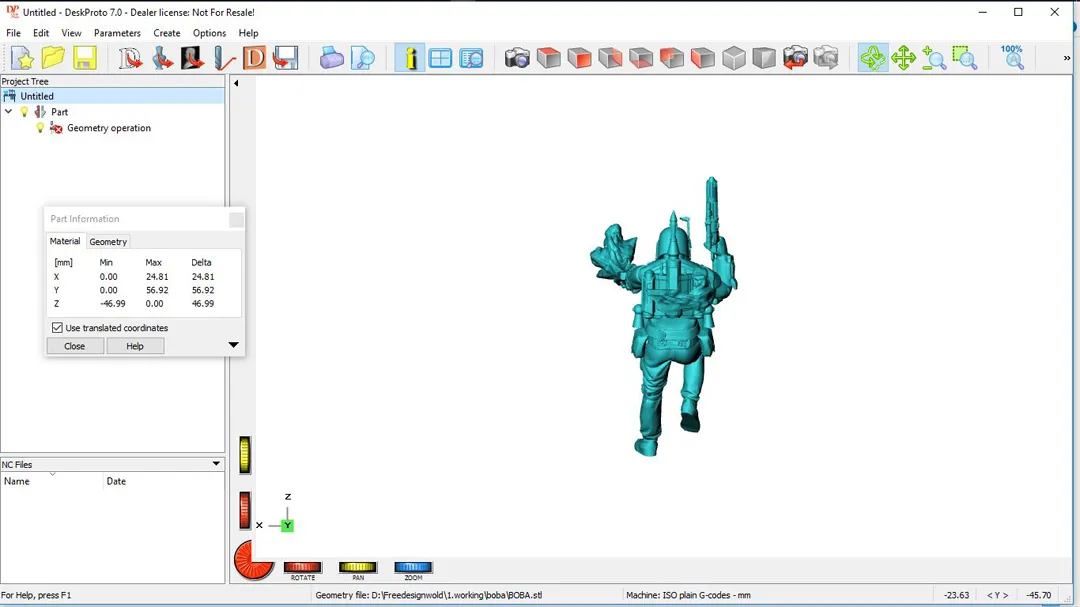The width and height of the screenshot is (1080, 607).
Task: Open the Help menu
Action: (248, 33)
